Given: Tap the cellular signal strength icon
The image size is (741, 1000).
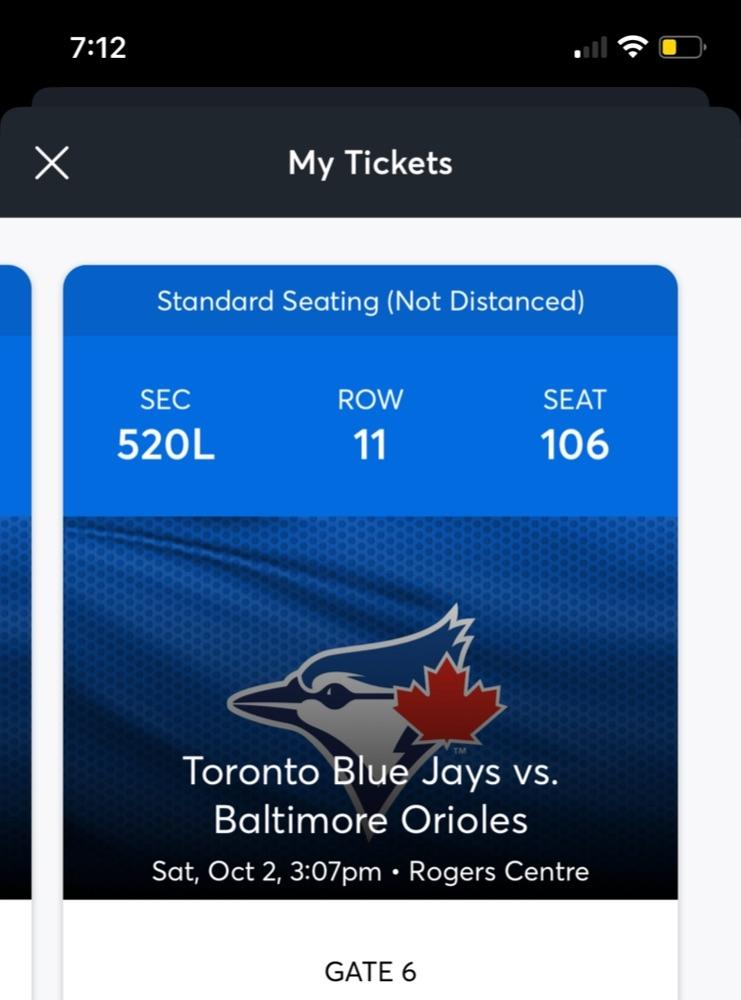Looking at the screenshot, I should click(x=590, y=47).
